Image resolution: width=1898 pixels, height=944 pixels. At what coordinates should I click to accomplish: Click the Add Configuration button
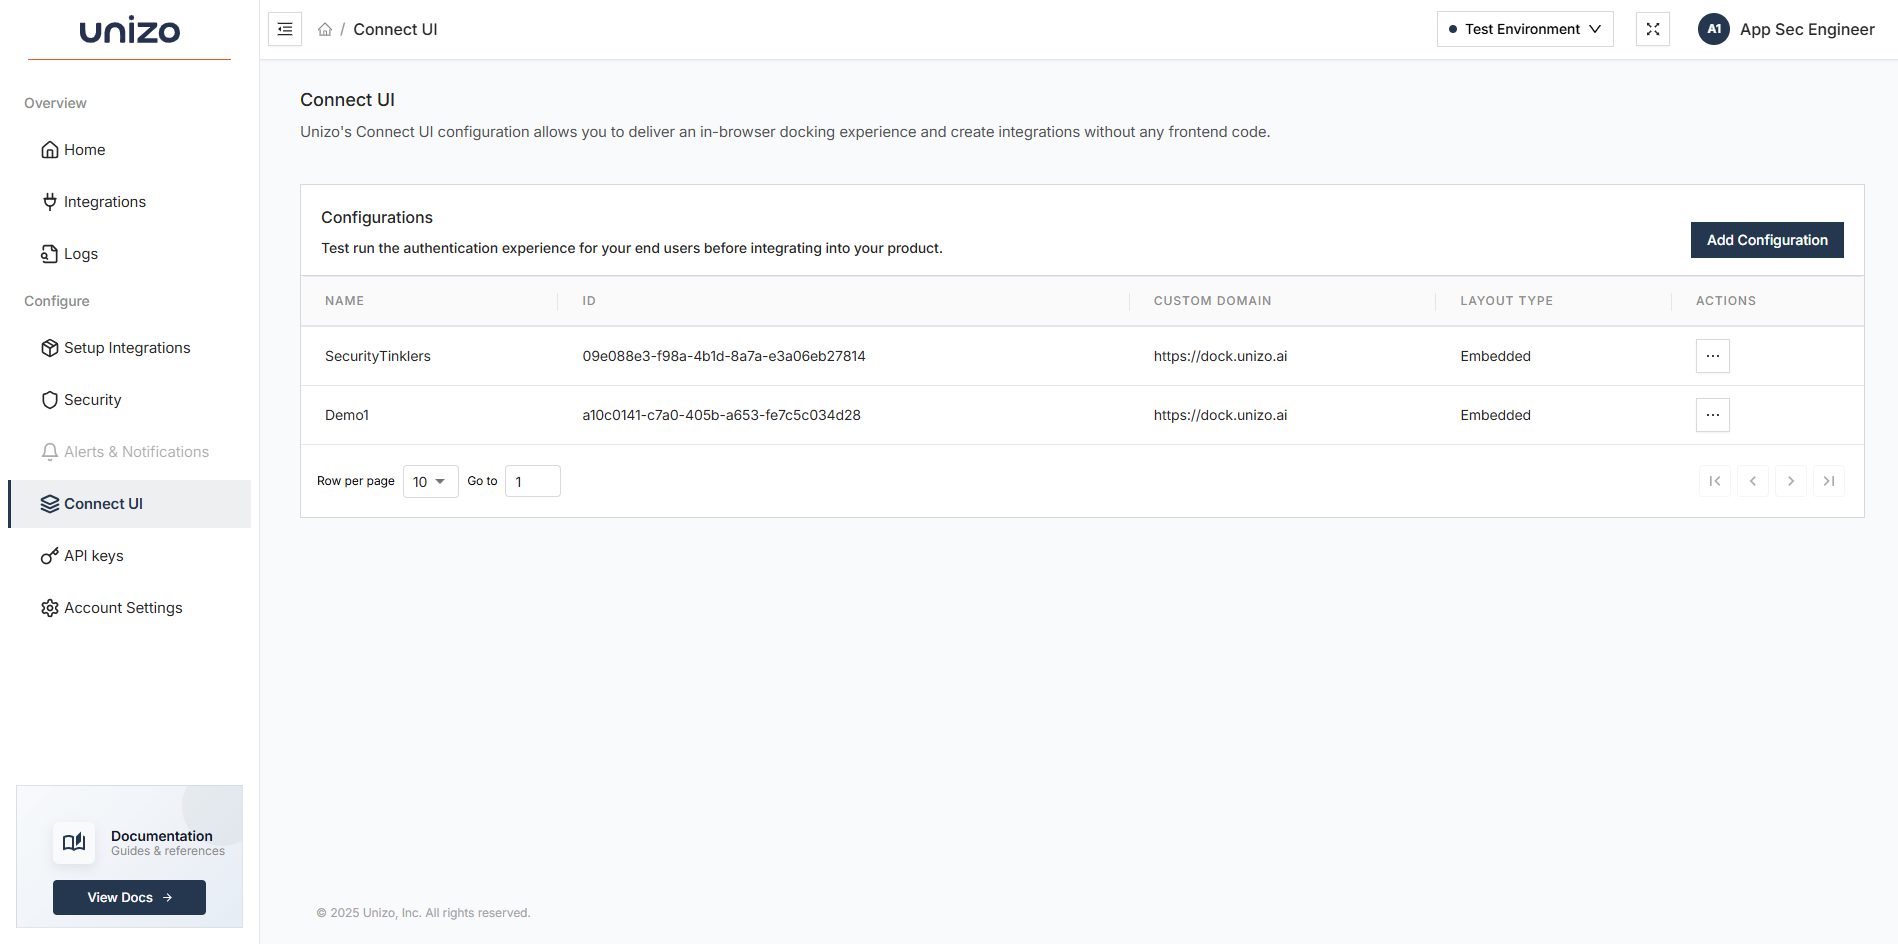click(x=1766, y=240)
